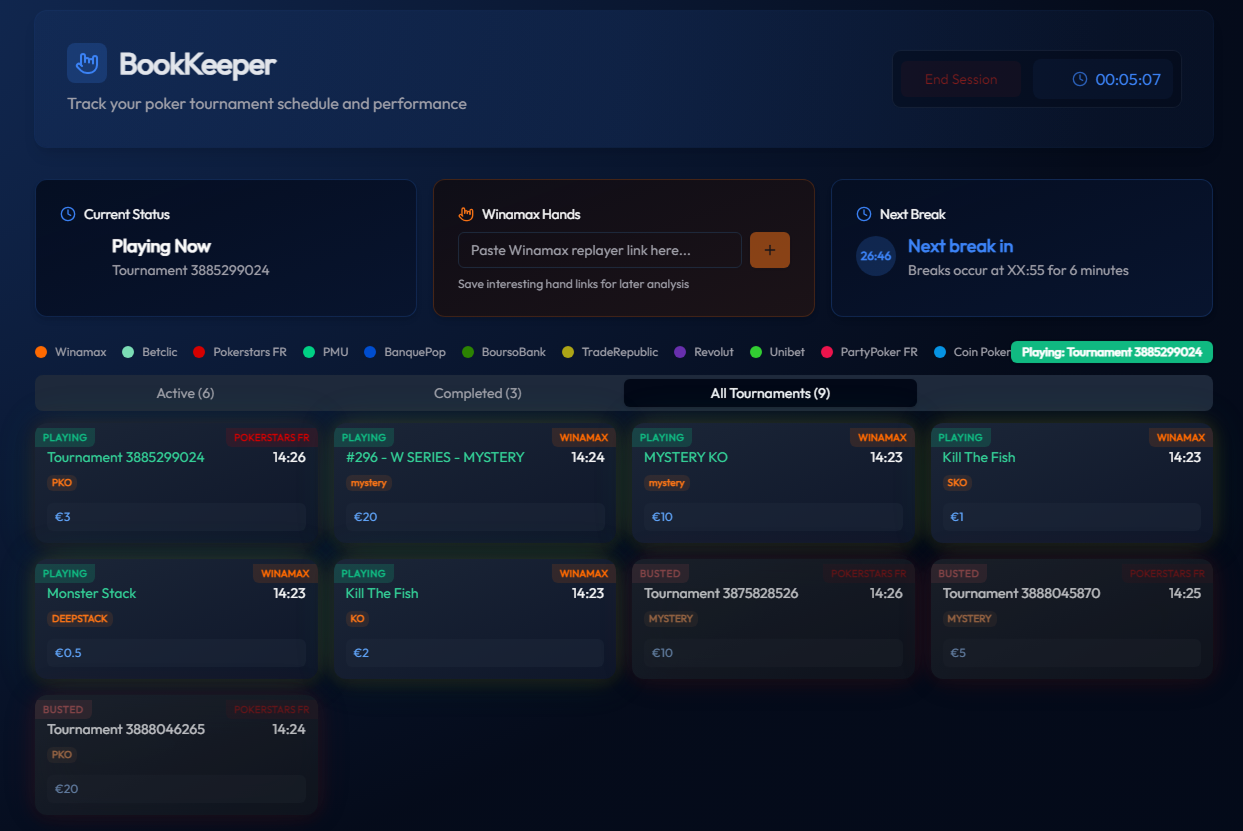Click the Revolut purple legend dot
The height and width of the screenshot is (831, 1243).
coord(681,352)
